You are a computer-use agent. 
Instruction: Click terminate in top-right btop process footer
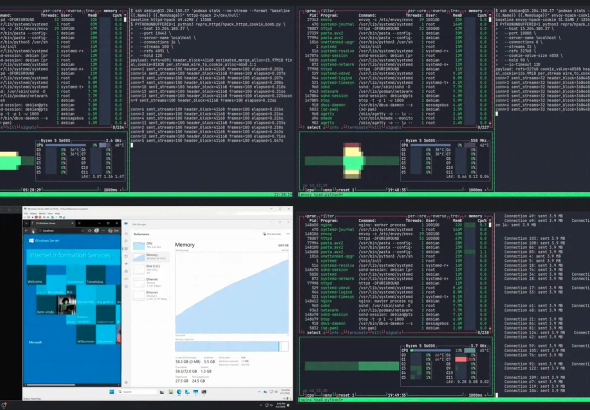tap(358, 128)
